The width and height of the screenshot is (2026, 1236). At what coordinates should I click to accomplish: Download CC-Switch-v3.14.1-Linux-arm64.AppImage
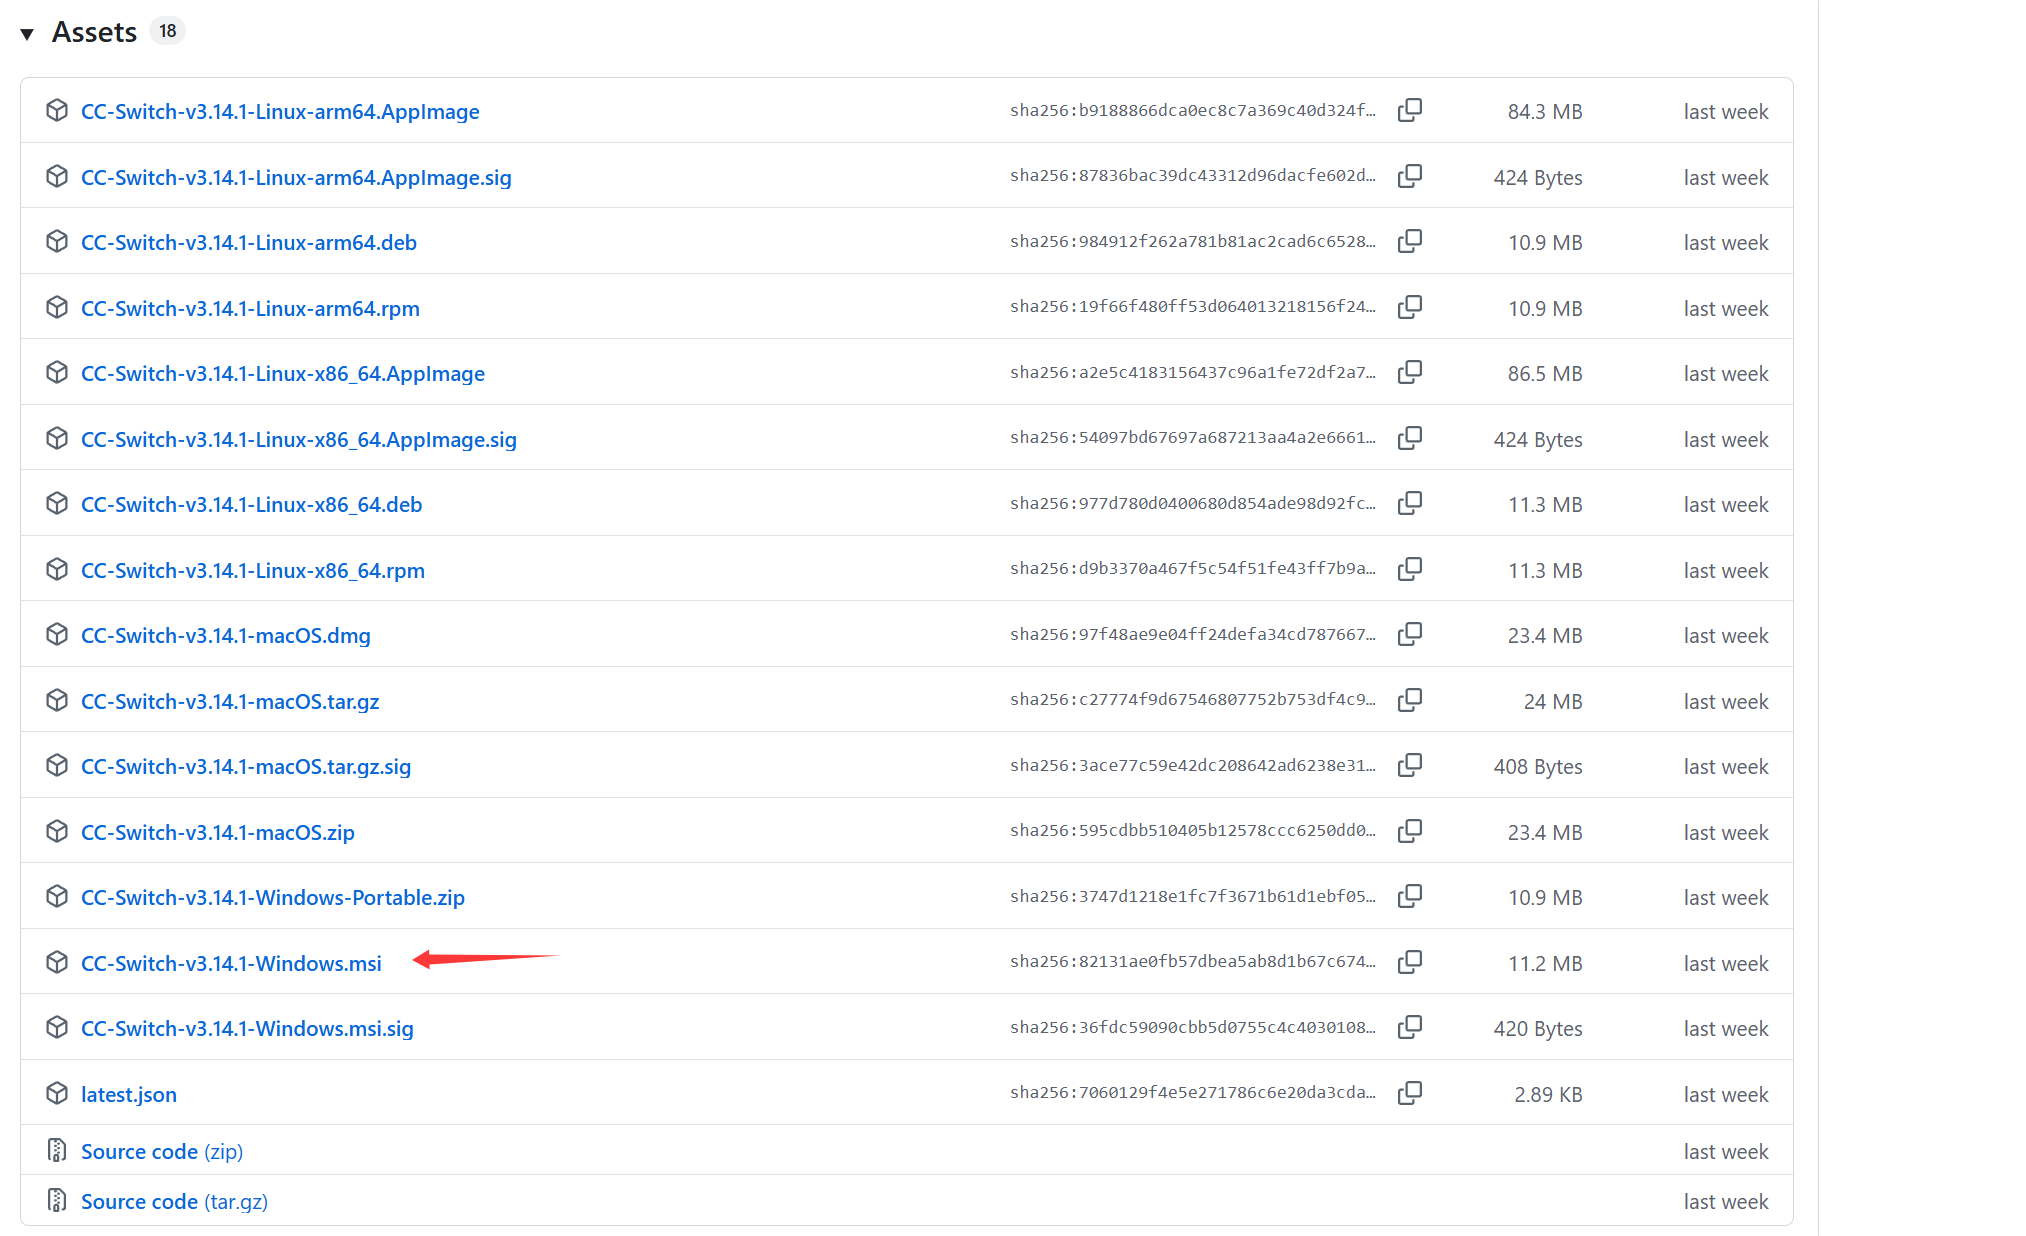[280, 111]
